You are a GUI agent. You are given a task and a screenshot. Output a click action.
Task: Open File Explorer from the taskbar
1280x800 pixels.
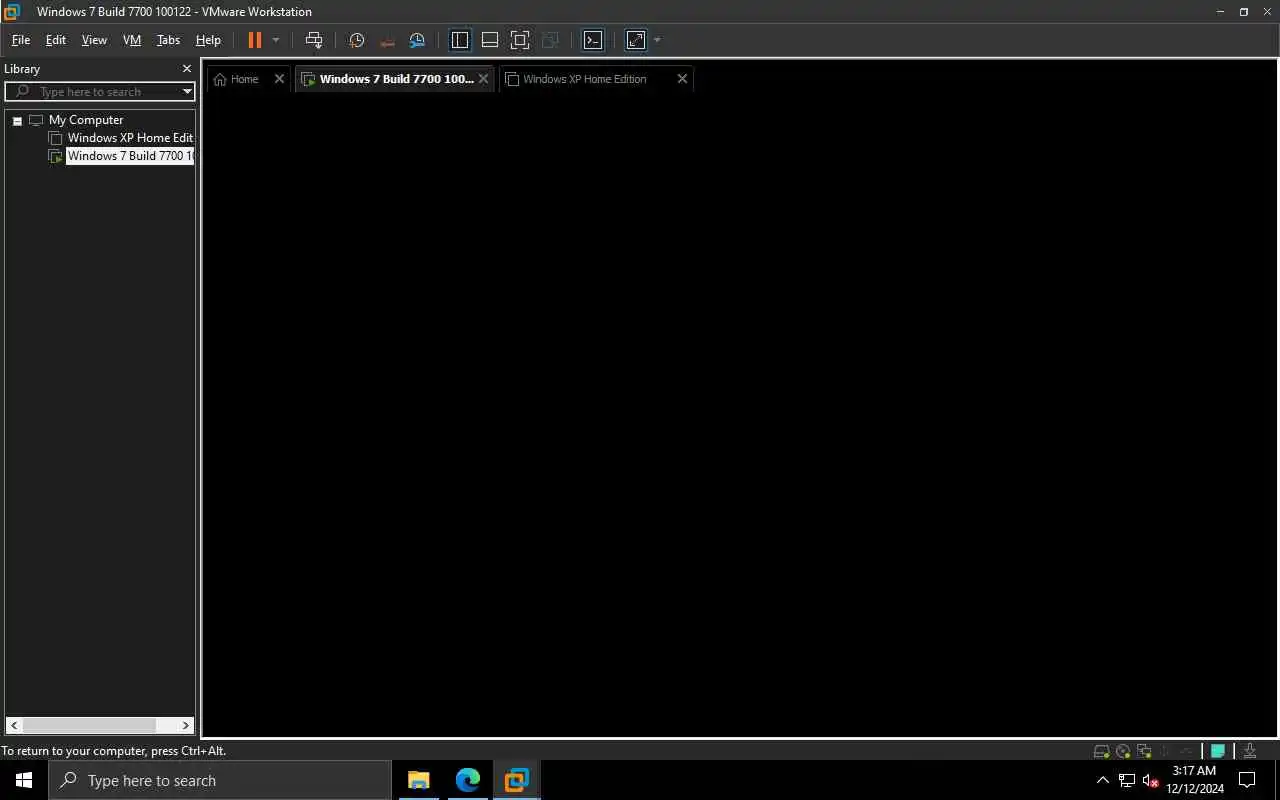pos(418,780)
